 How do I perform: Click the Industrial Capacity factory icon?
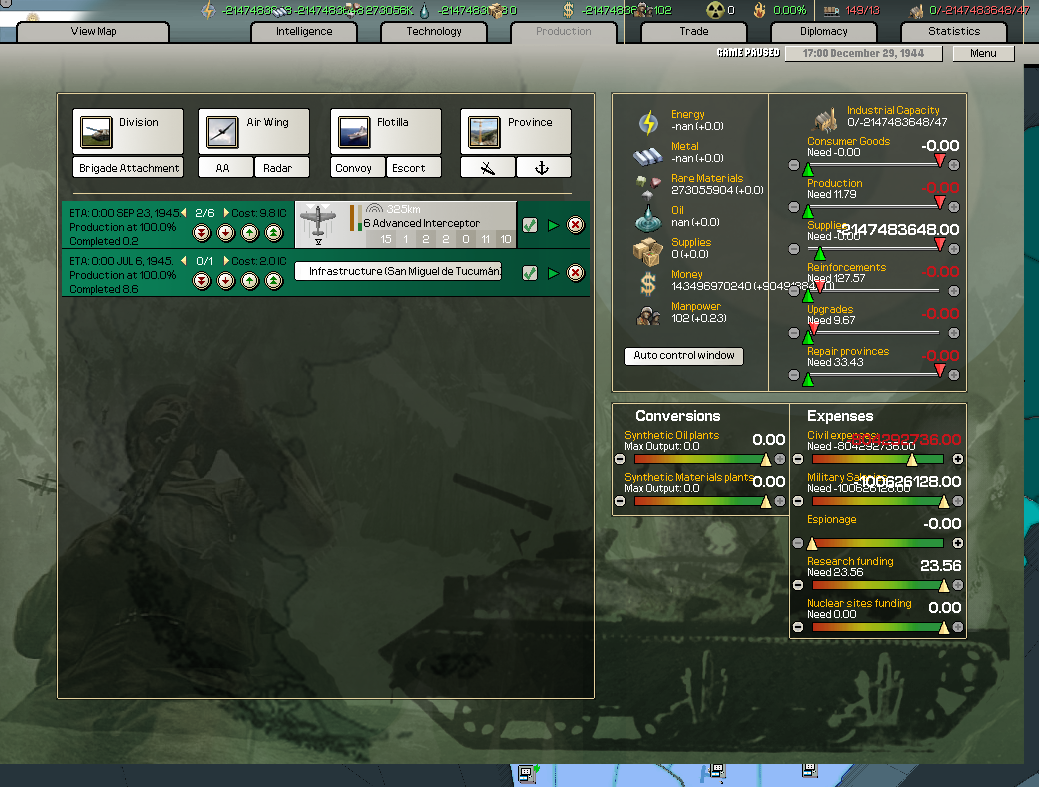[826, 121]
